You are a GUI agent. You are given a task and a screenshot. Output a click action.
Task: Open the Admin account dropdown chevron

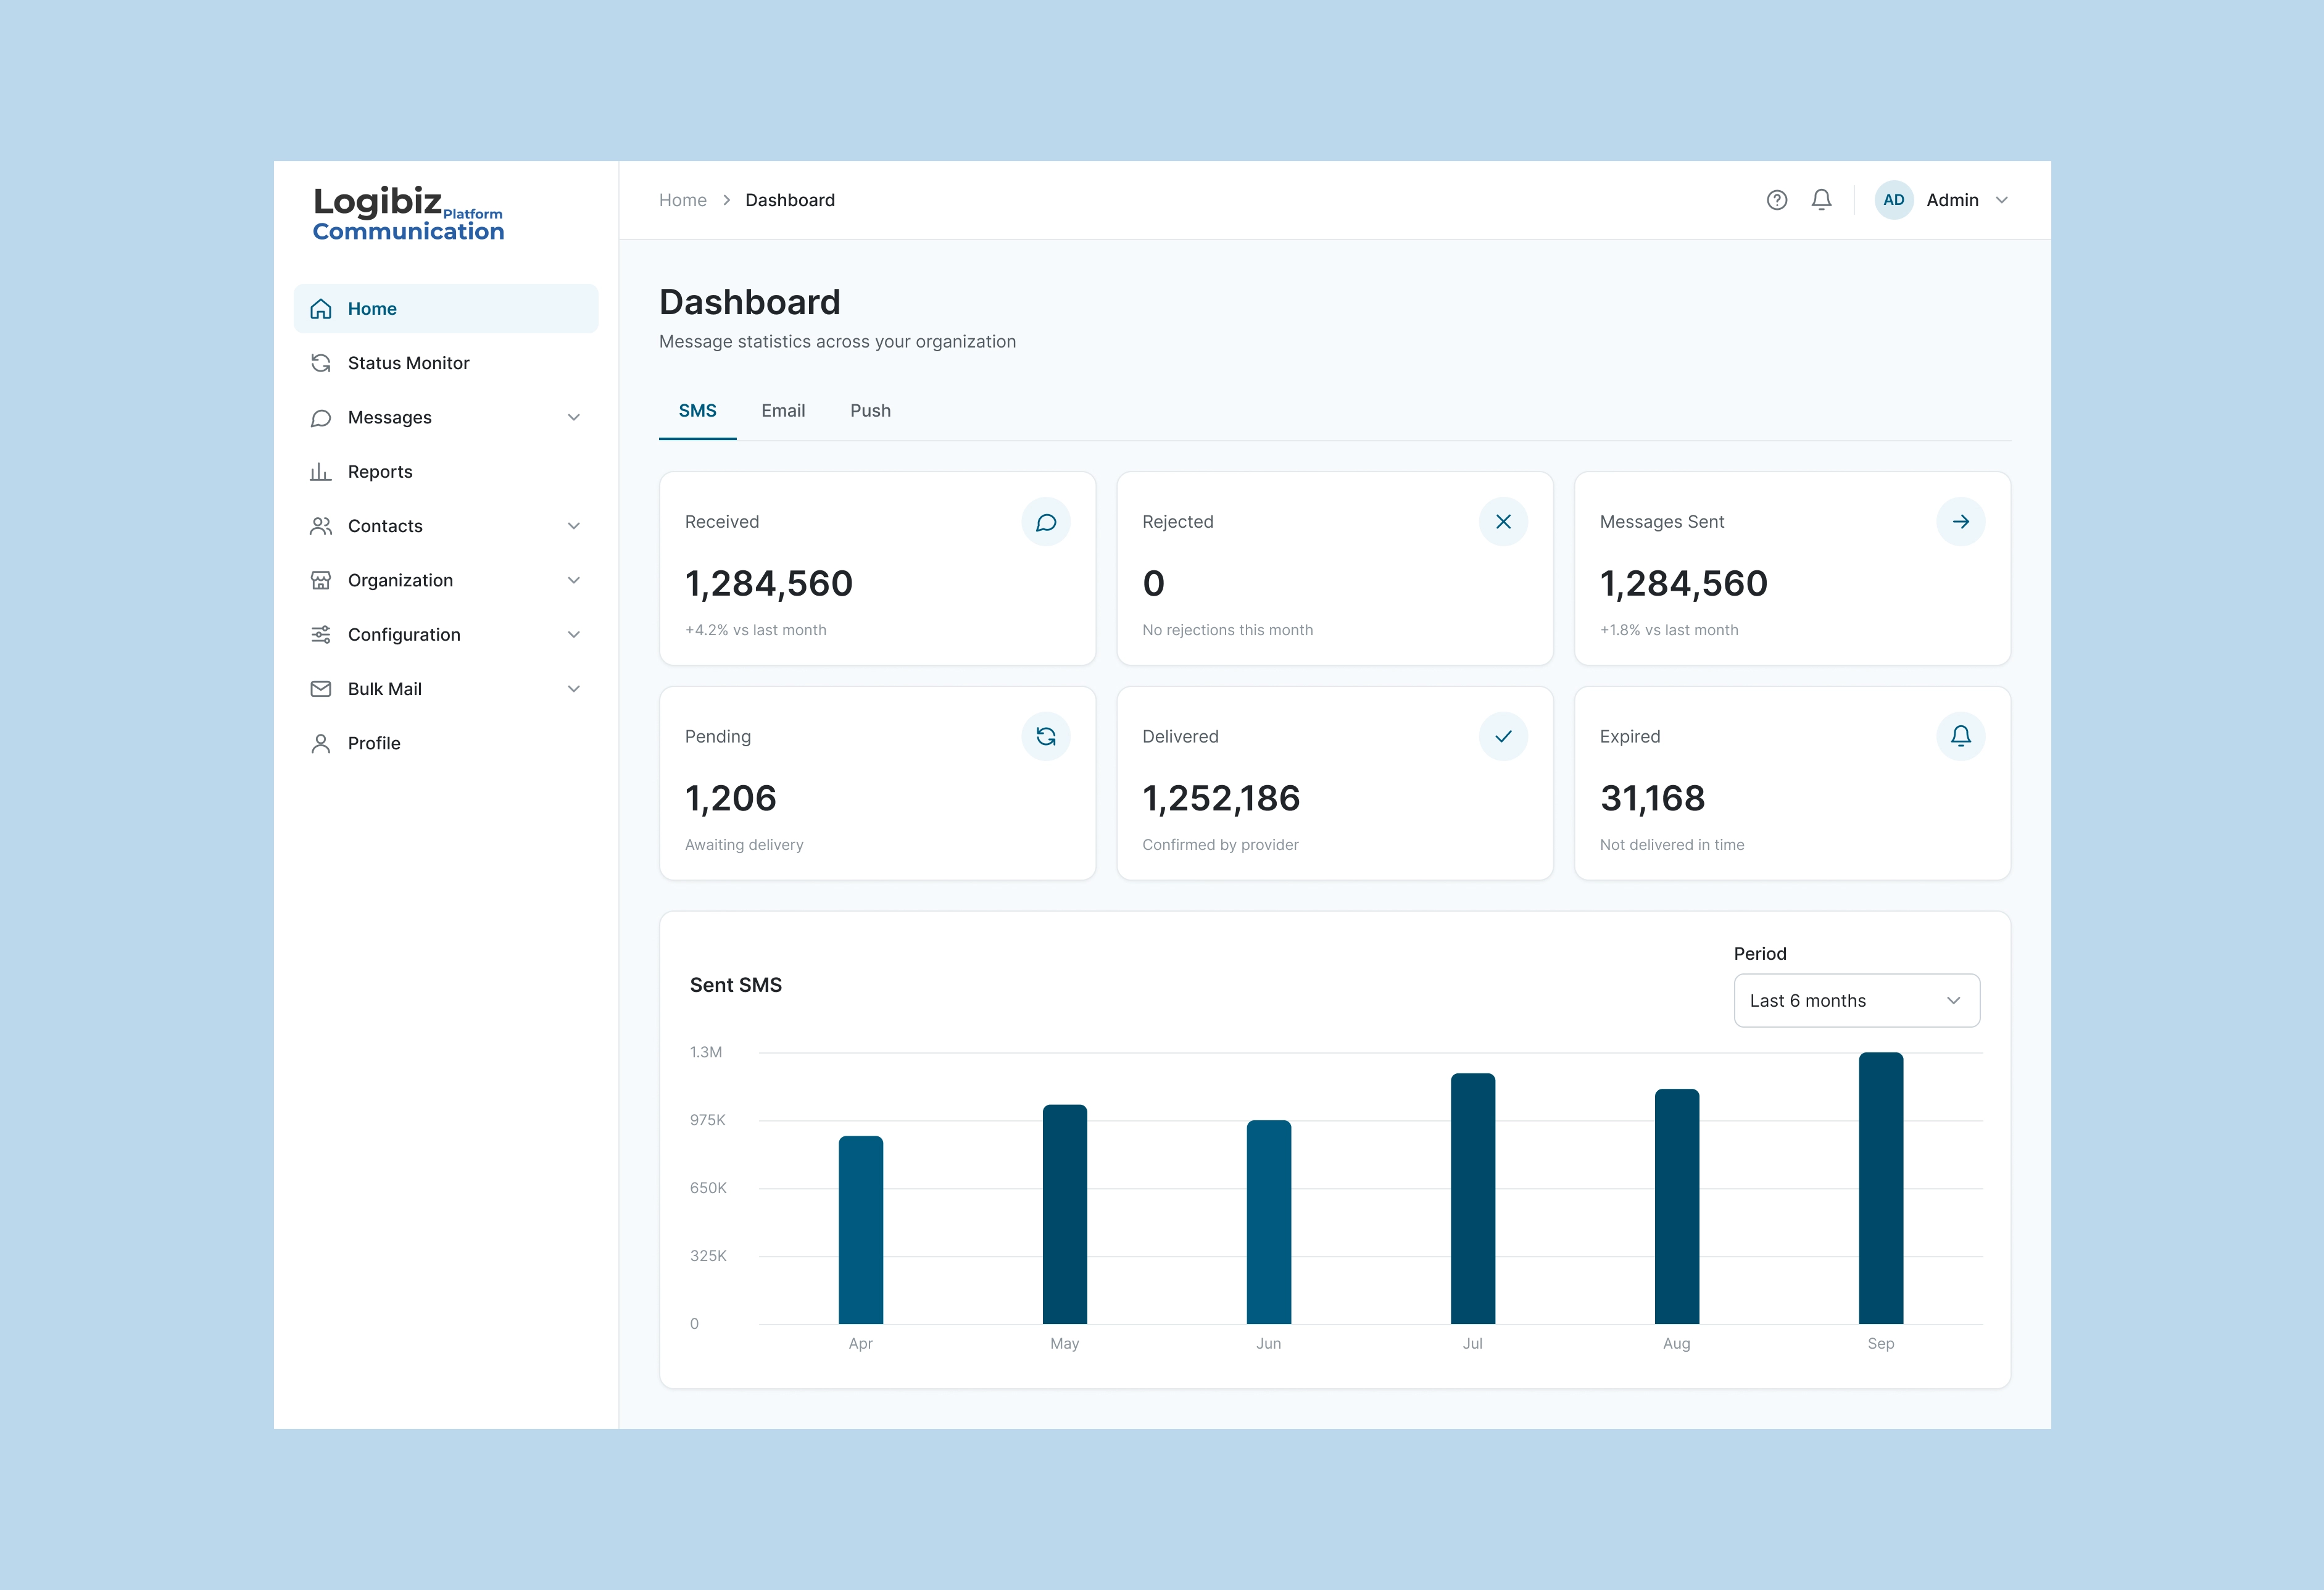tap(2002, 200)
